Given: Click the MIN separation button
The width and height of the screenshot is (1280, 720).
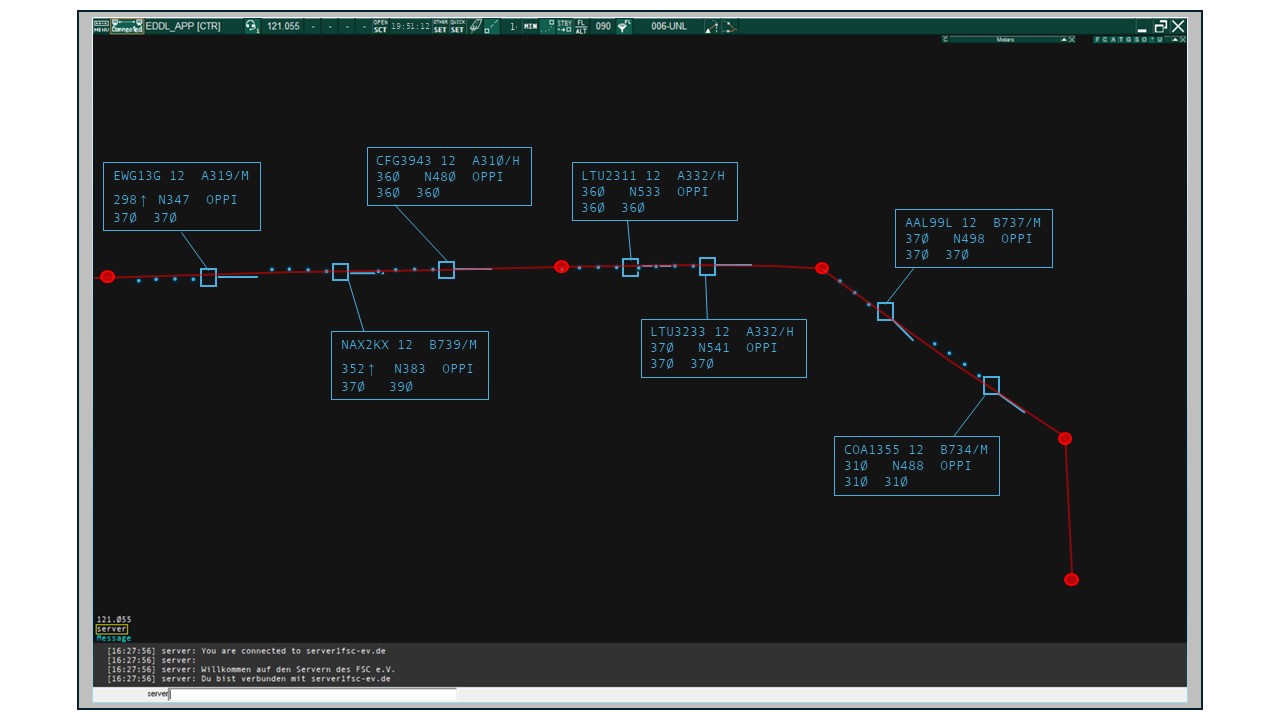Looking at the screenshot, I should (x=530, y=26).
